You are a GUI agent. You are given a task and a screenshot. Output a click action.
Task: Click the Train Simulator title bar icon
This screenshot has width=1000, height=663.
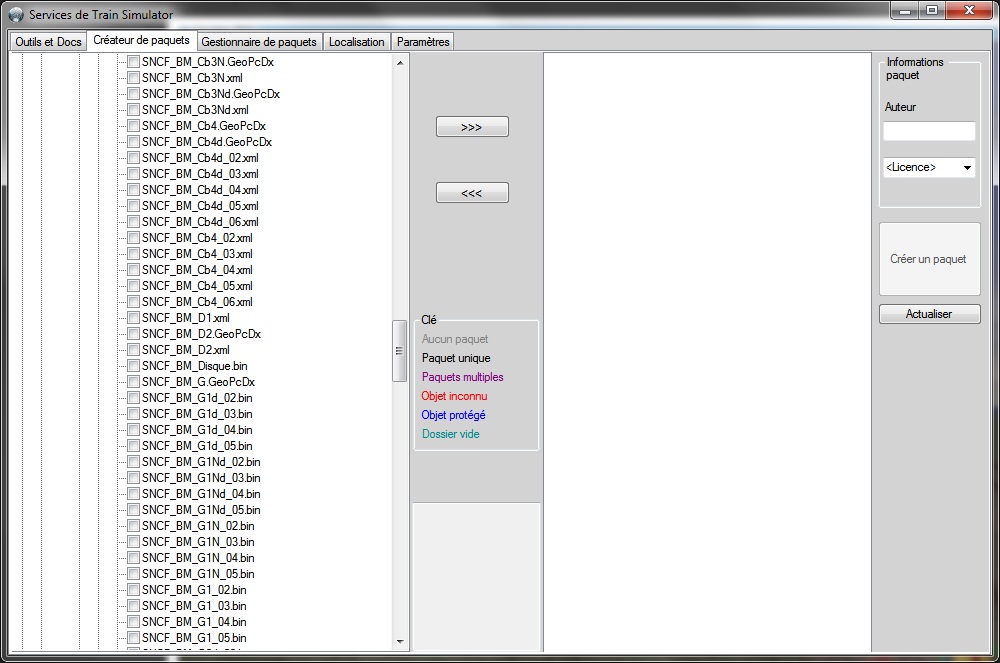(16, 14)
